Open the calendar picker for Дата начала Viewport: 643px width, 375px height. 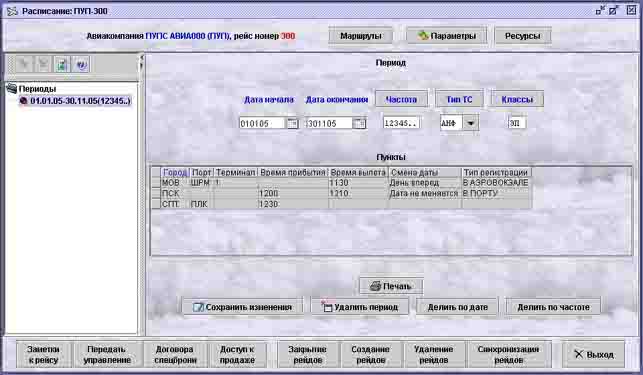(x=292, y=123)
